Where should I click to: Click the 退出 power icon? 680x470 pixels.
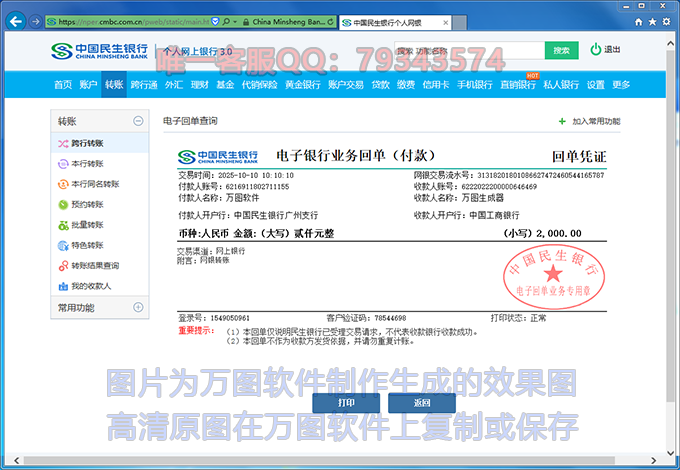596,49
